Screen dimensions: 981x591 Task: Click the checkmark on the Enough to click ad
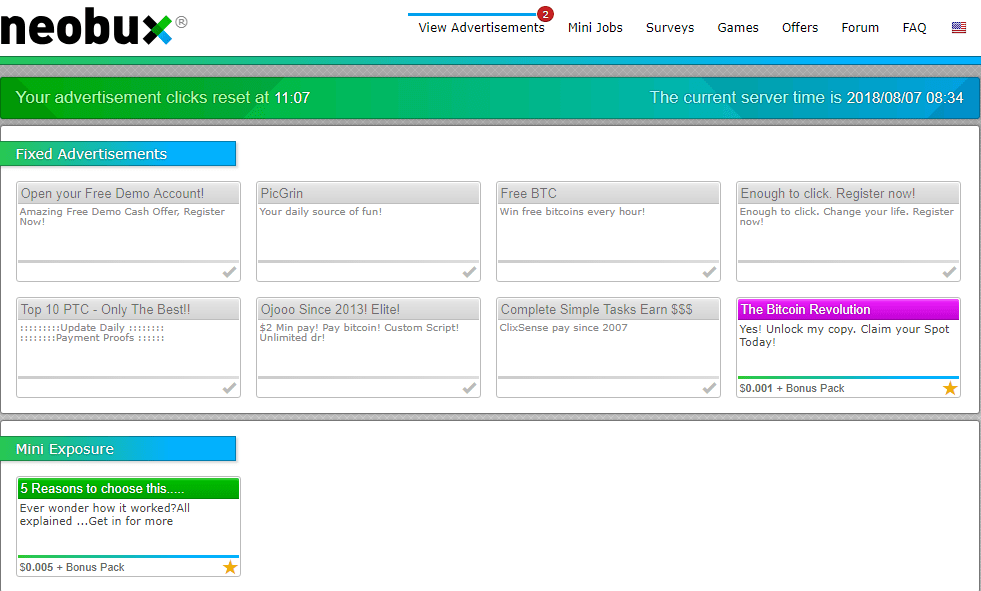click(x=950, y=272)
